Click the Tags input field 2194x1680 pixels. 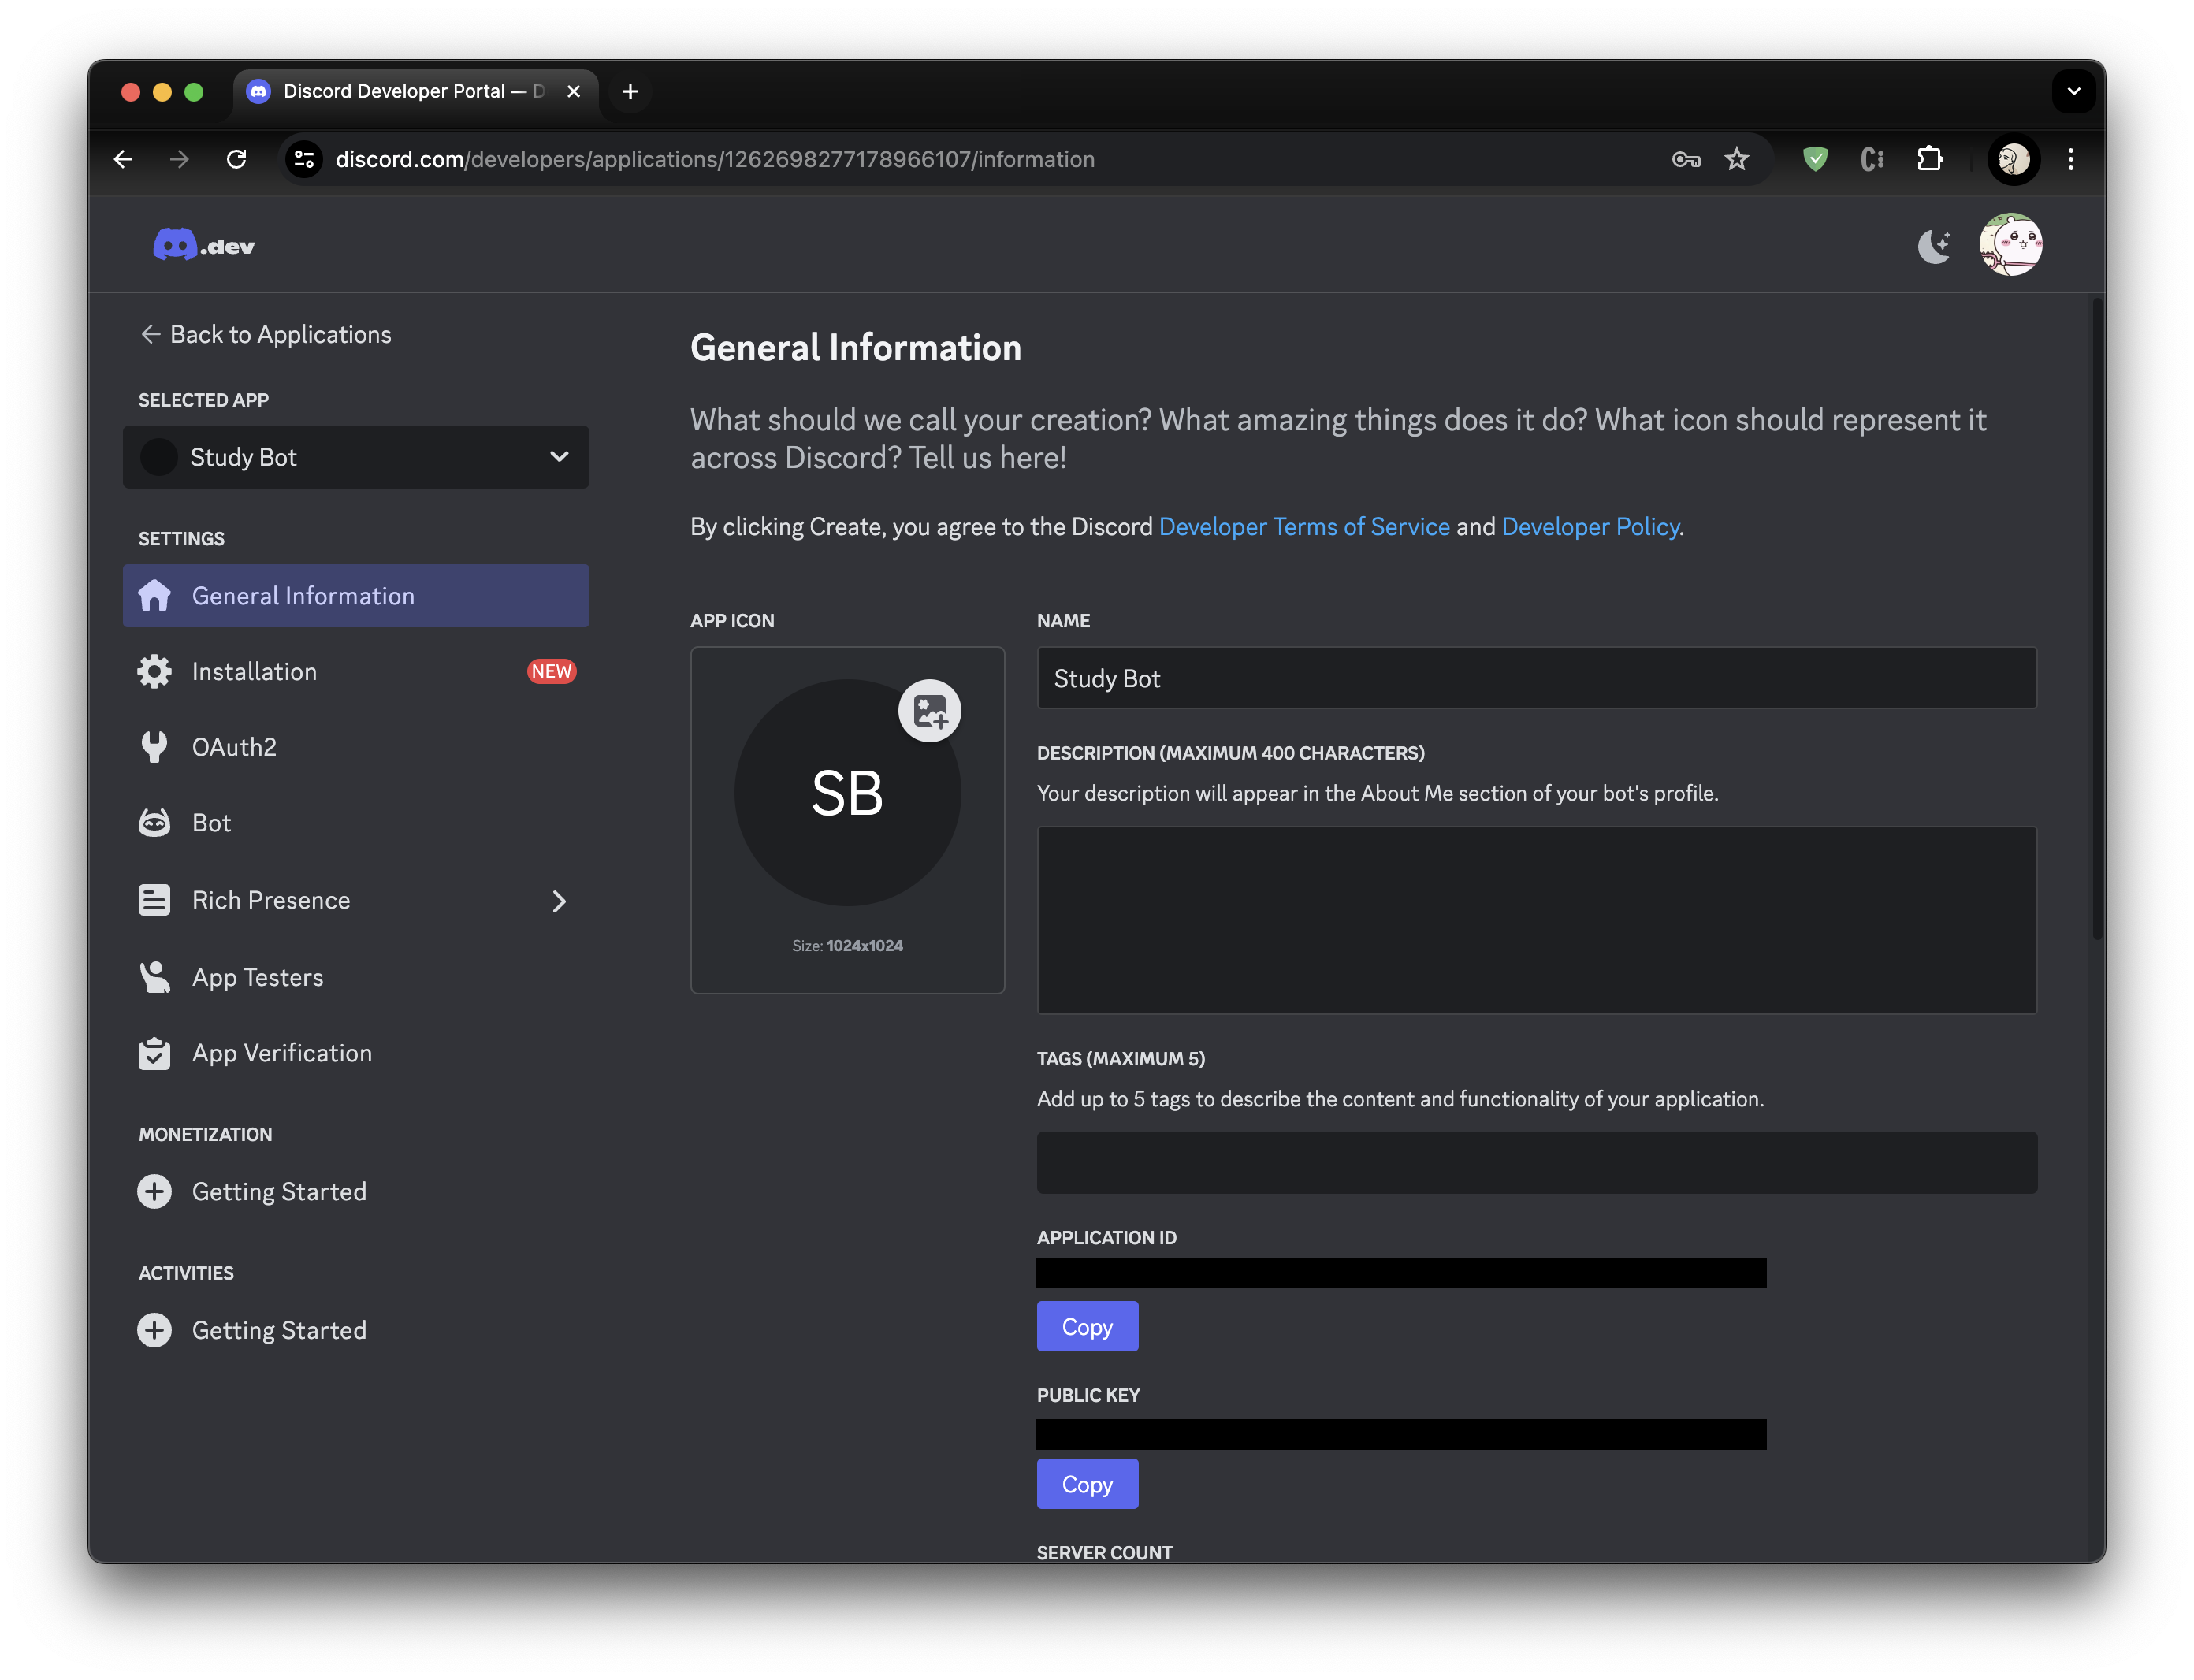(x=1536, y=1163)
